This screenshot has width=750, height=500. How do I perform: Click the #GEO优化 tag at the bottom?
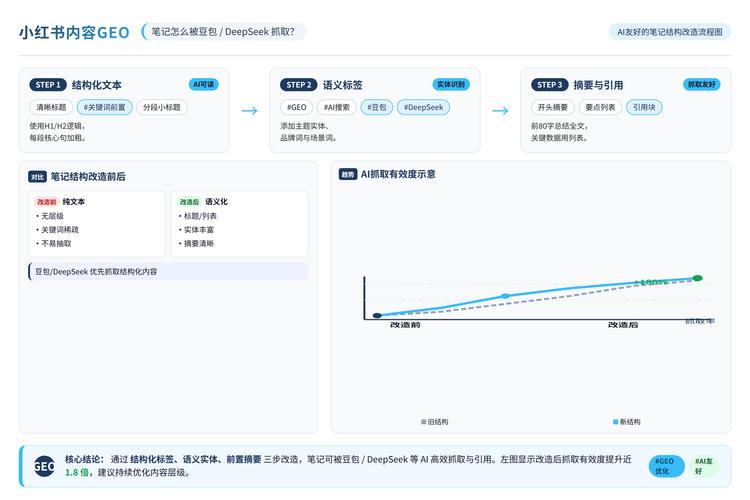point(666,466)
